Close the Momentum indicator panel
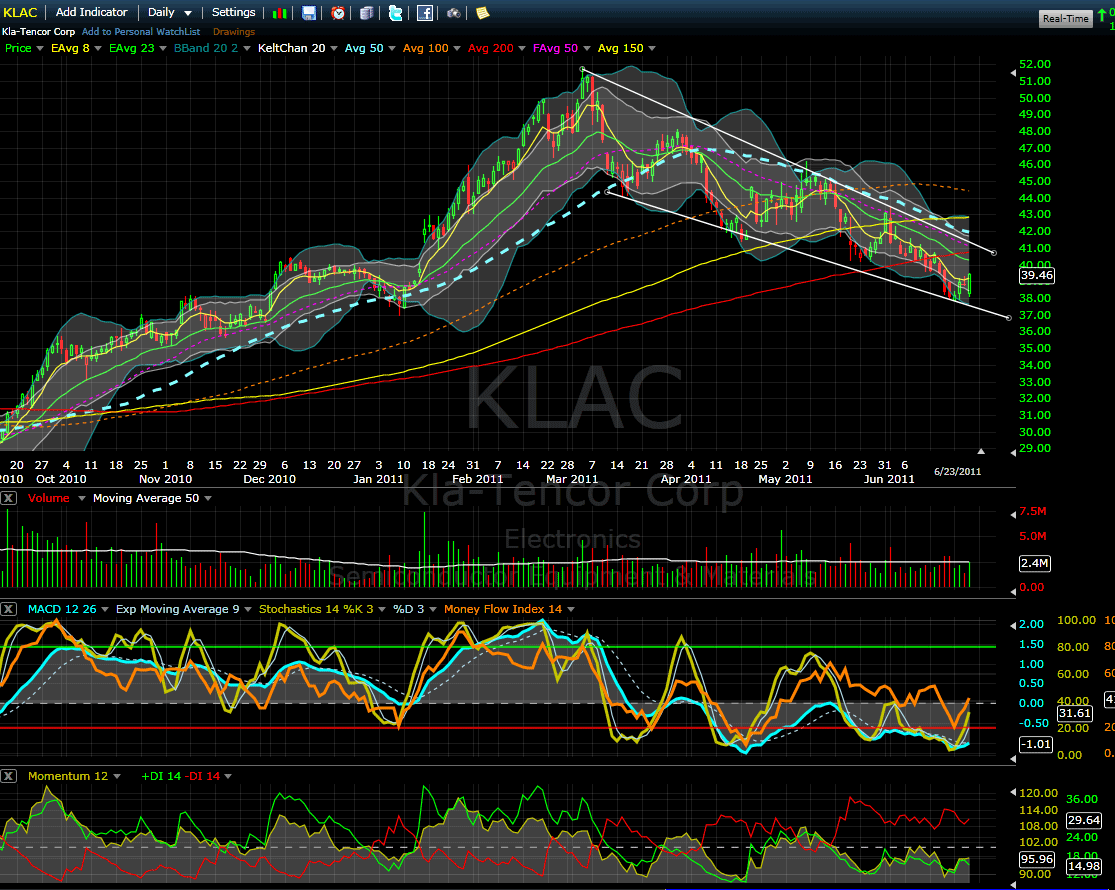 [9, 776]
